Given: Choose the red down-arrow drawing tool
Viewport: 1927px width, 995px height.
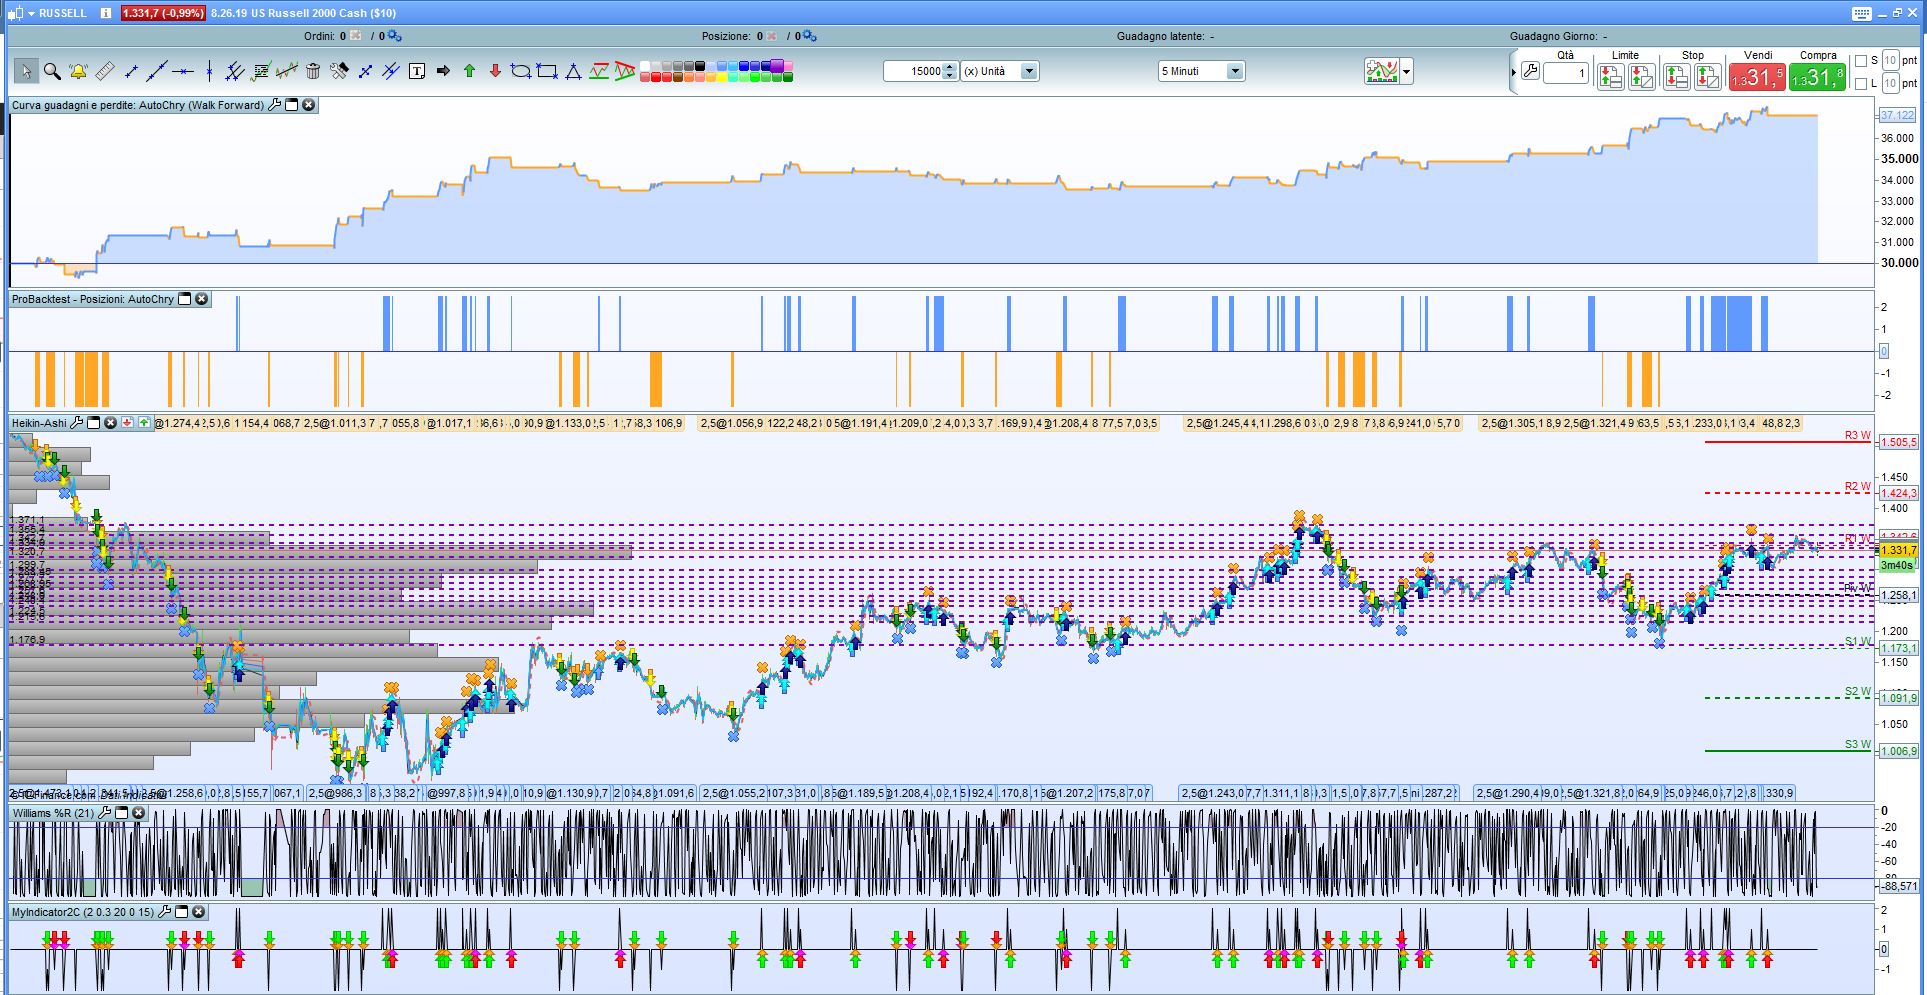Looking at the screenshot, I should point(495,71).
